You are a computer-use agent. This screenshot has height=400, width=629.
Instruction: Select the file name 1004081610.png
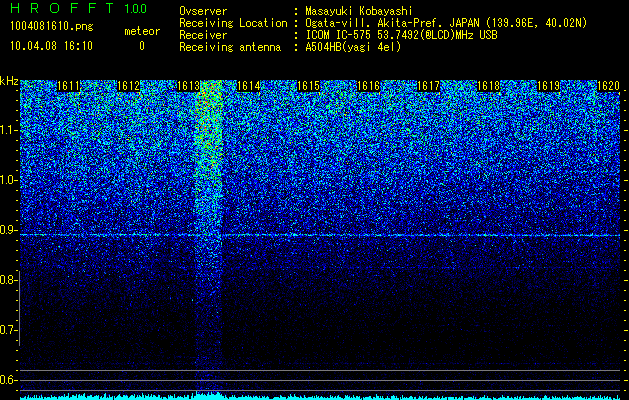pyautogui.click(x=52, y=26)
